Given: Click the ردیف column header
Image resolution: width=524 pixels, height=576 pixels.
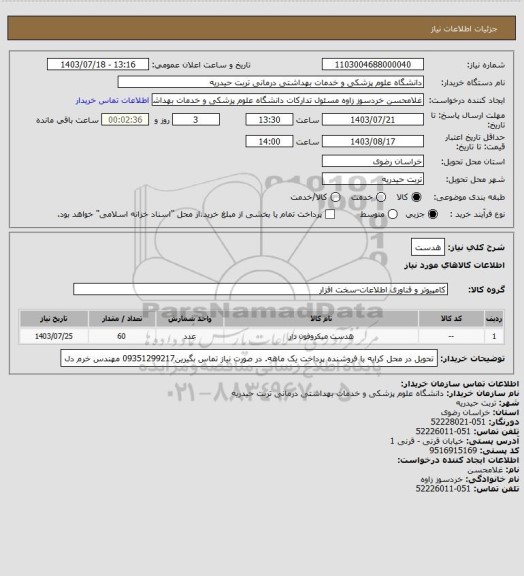Looking at the screenshot, I should pos(494,318).
